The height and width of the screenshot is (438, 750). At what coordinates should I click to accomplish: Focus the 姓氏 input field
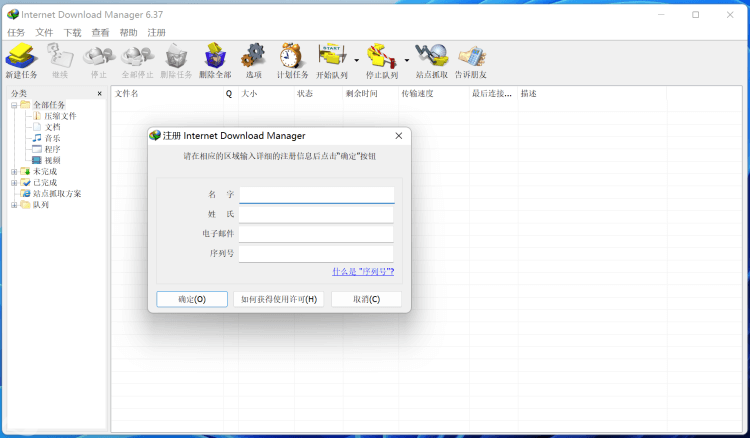coord(316,214)
